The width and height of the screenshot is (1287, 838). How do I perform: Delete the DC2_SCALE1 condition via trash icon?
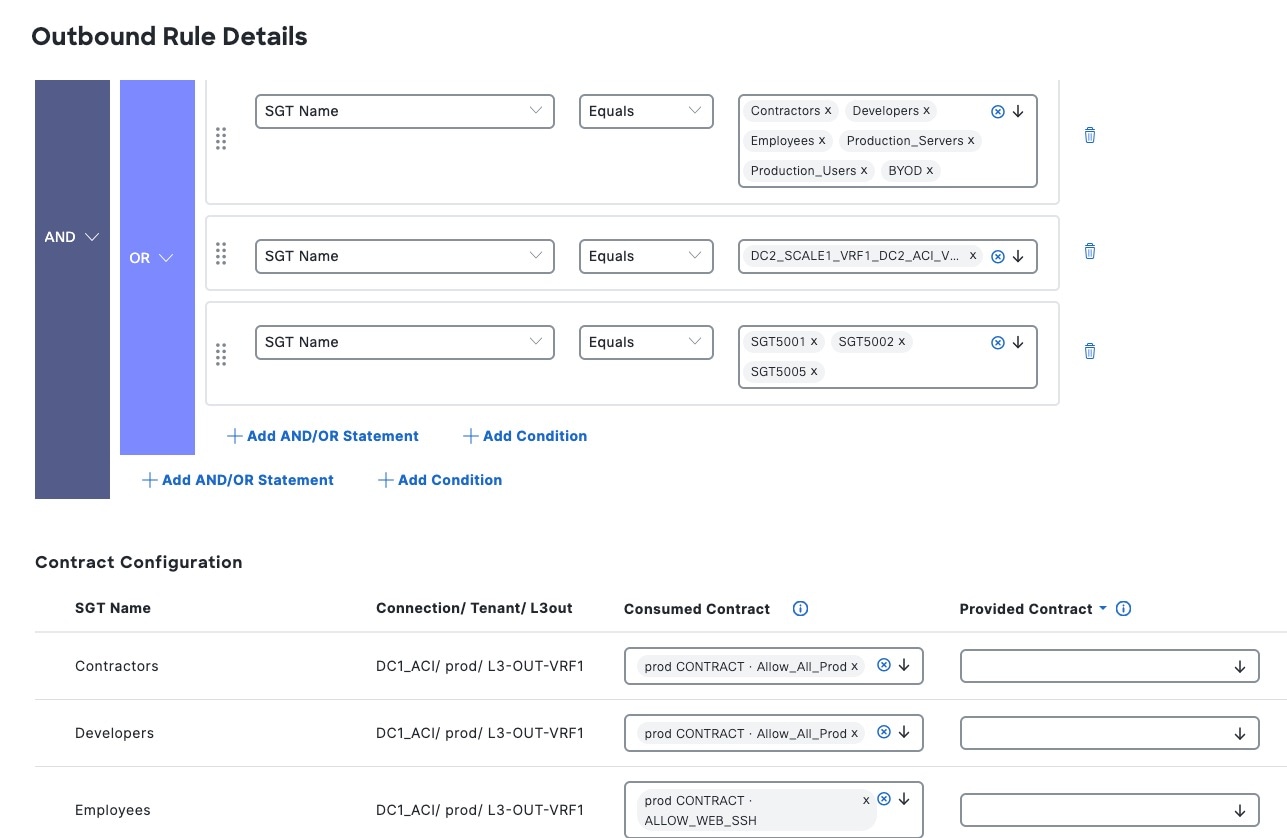coord(1090,251)
